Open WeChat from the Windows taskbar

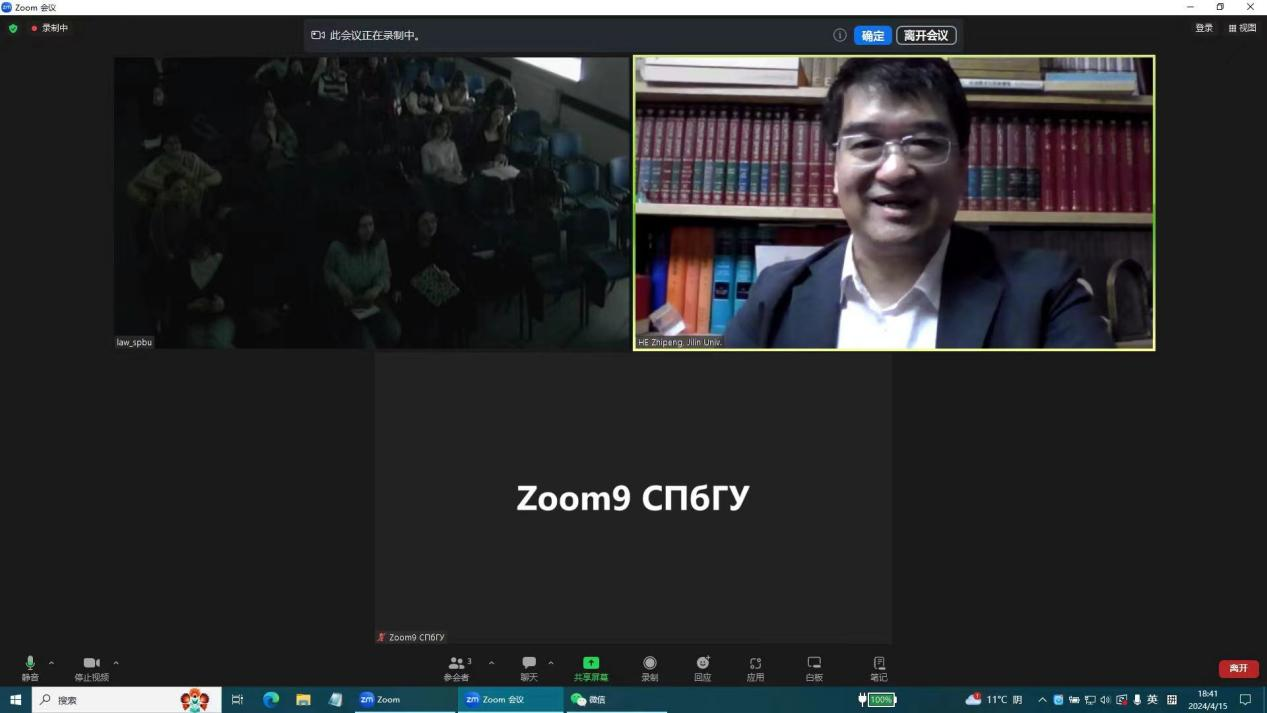click(x=589, y=700)
